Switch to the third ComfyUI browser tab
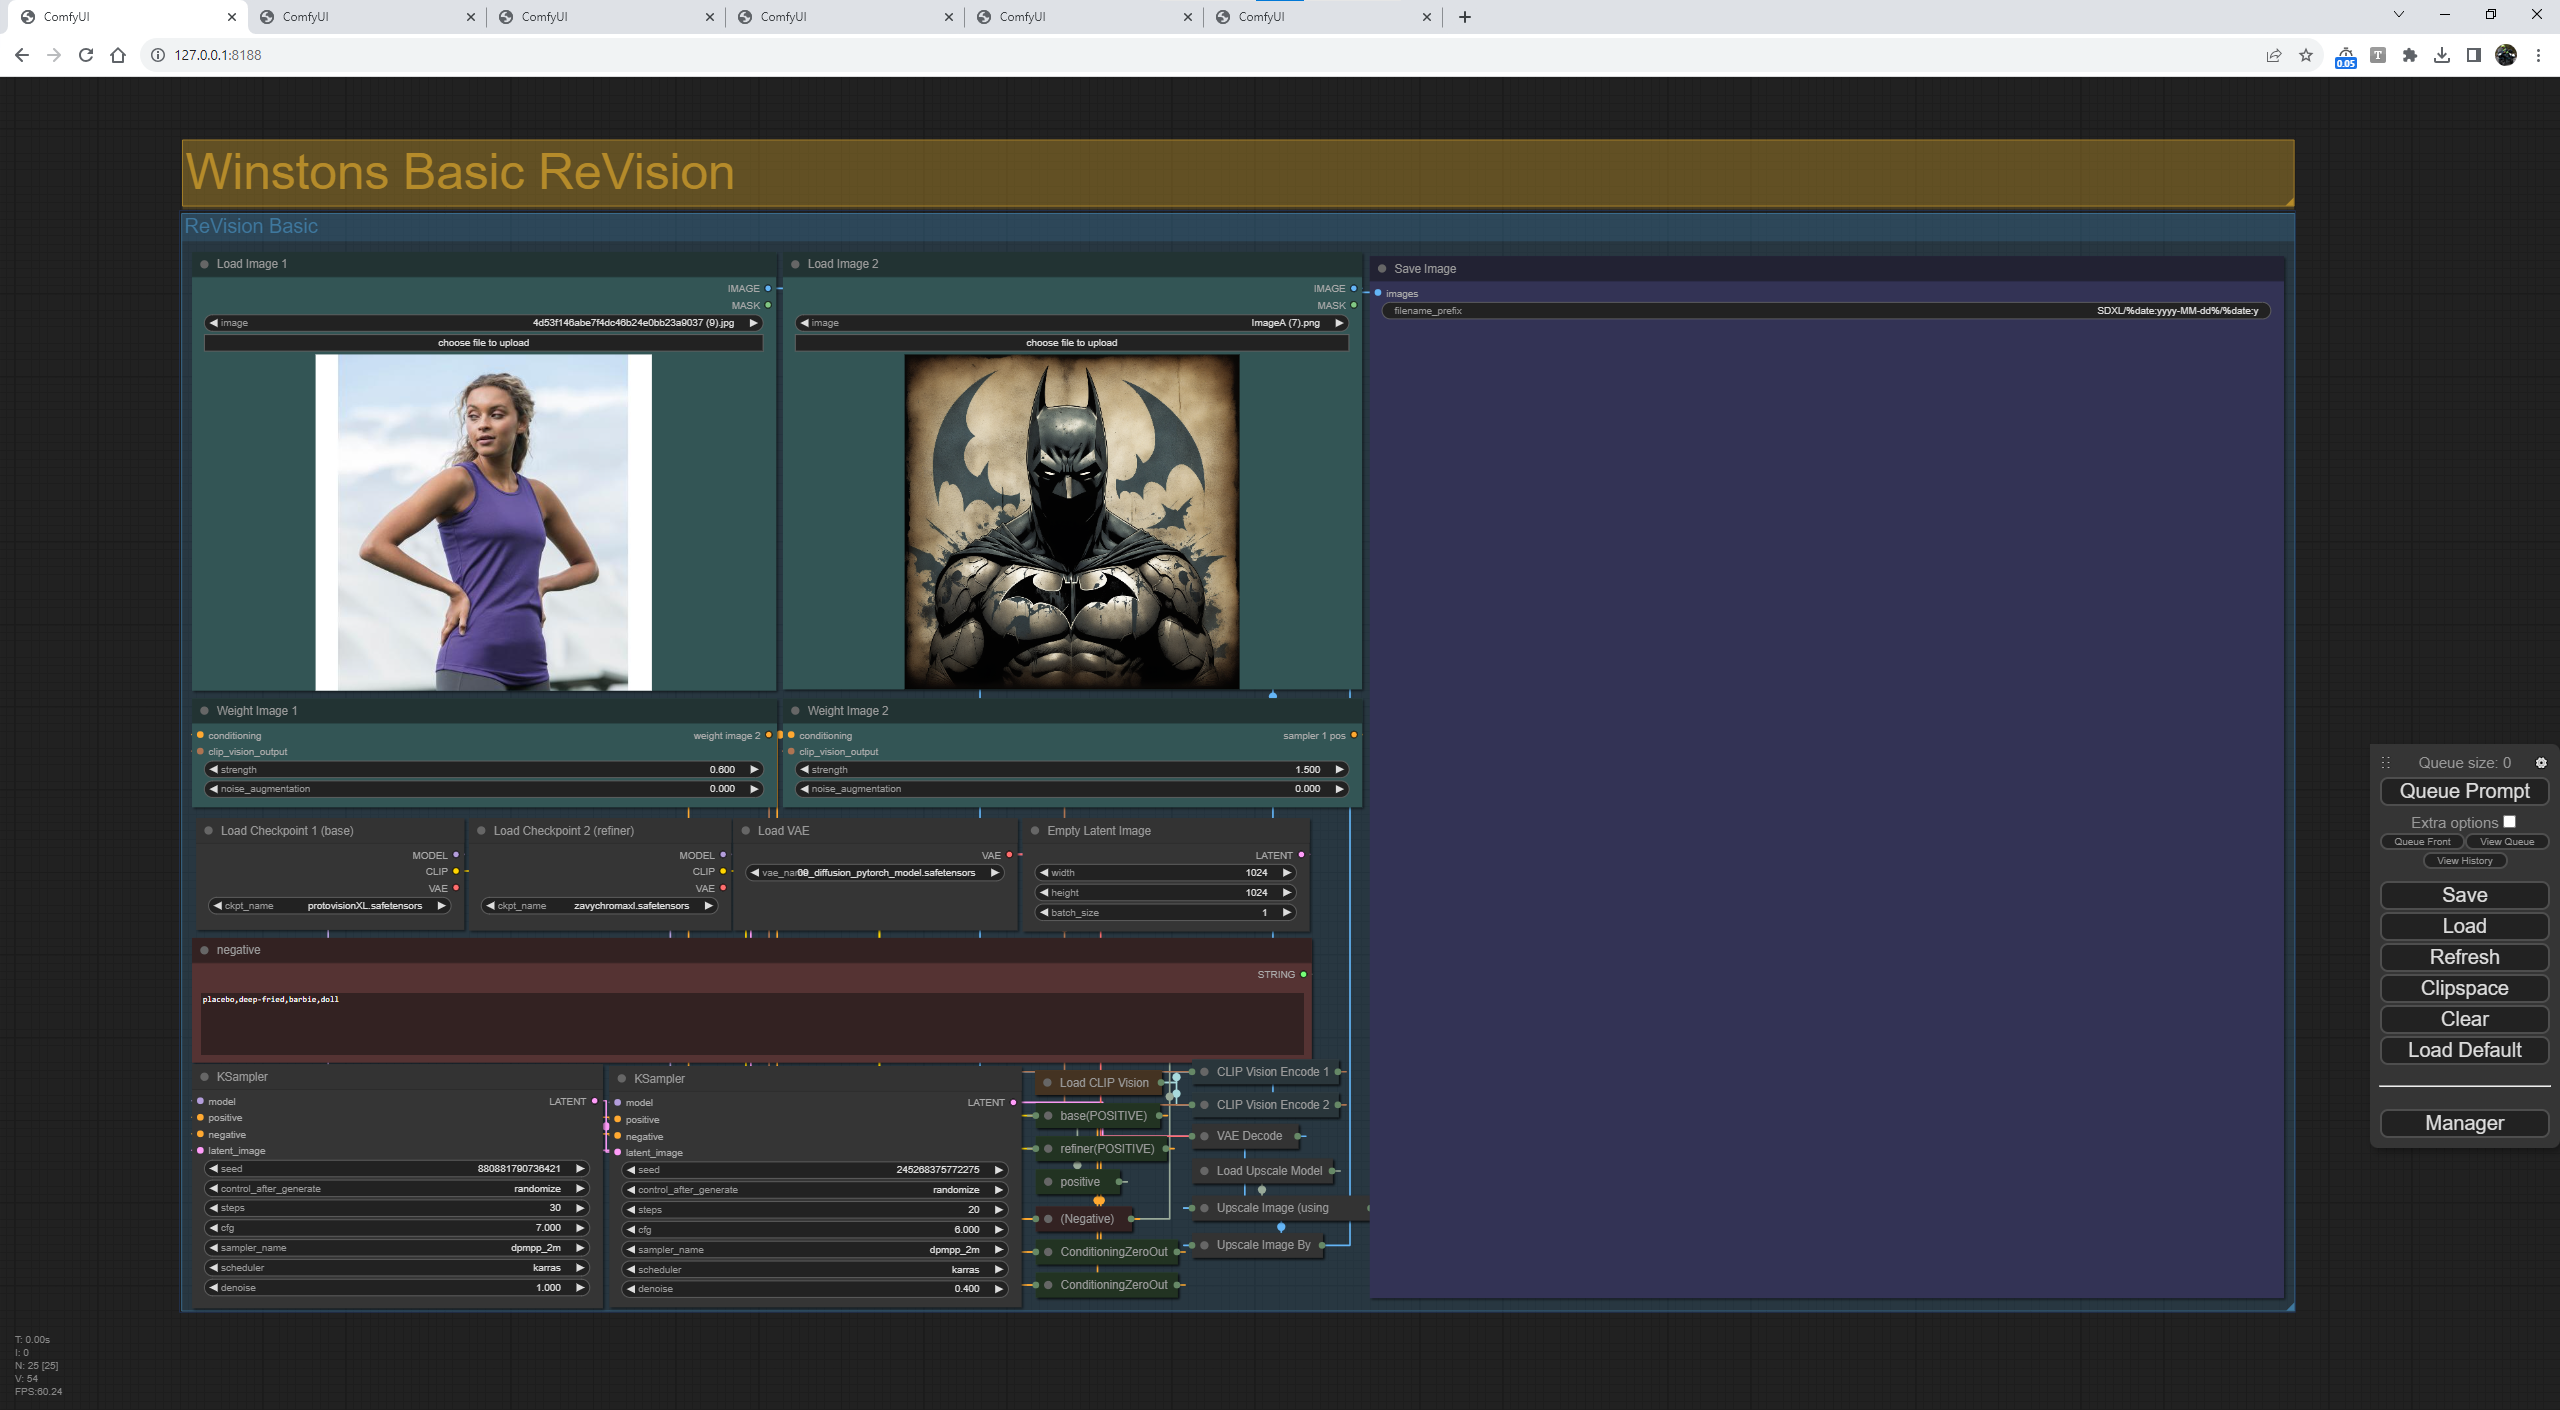The image size is (2560, 1410). tap(605, 17)
